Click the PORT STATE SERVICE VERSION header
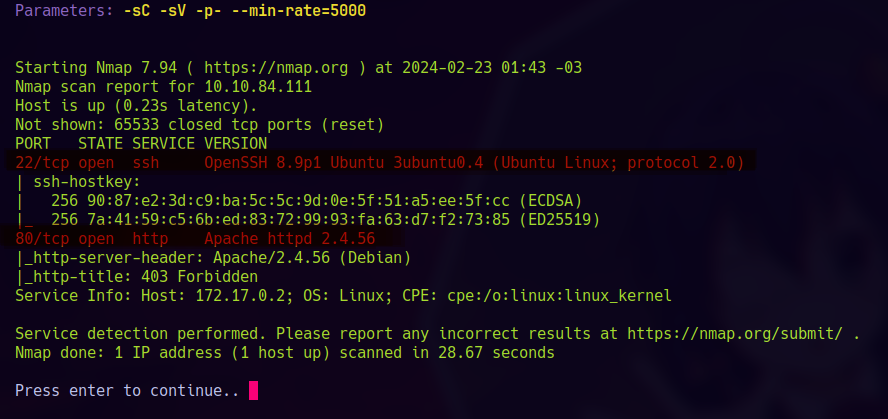 [140, 143]
